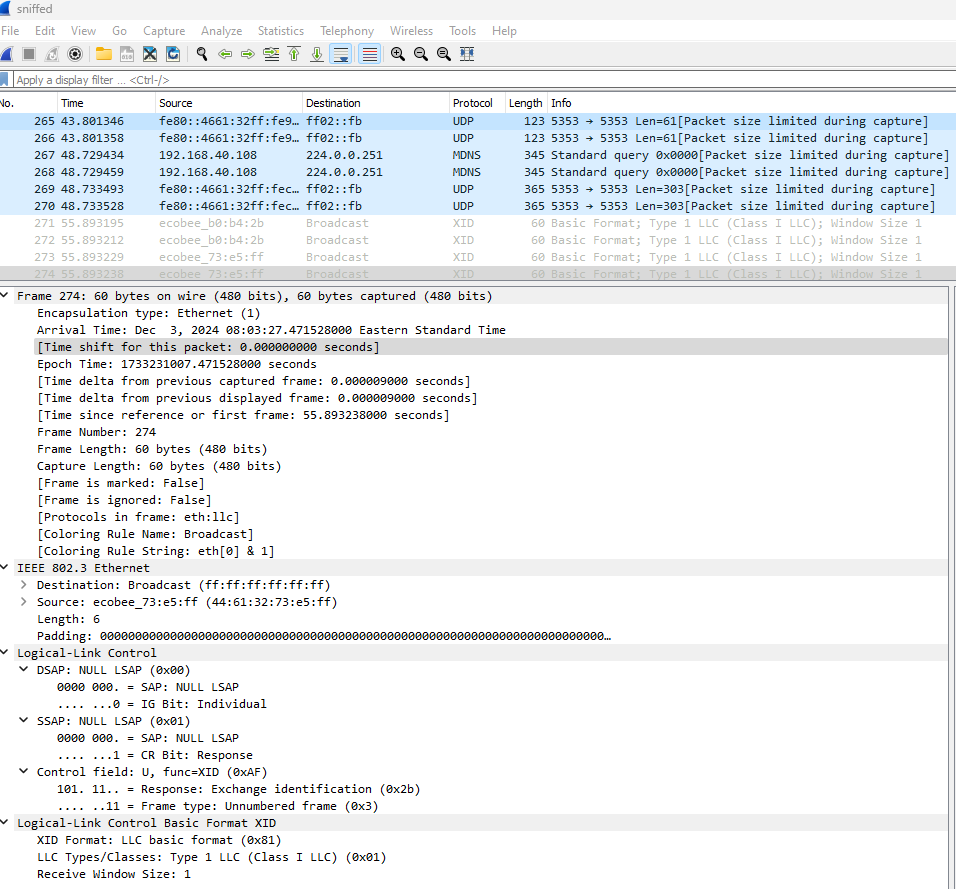Image resolution: width=956 pixels, height=889 pixels.
Task: Open the Statistics menu
Action: [280, 30]
